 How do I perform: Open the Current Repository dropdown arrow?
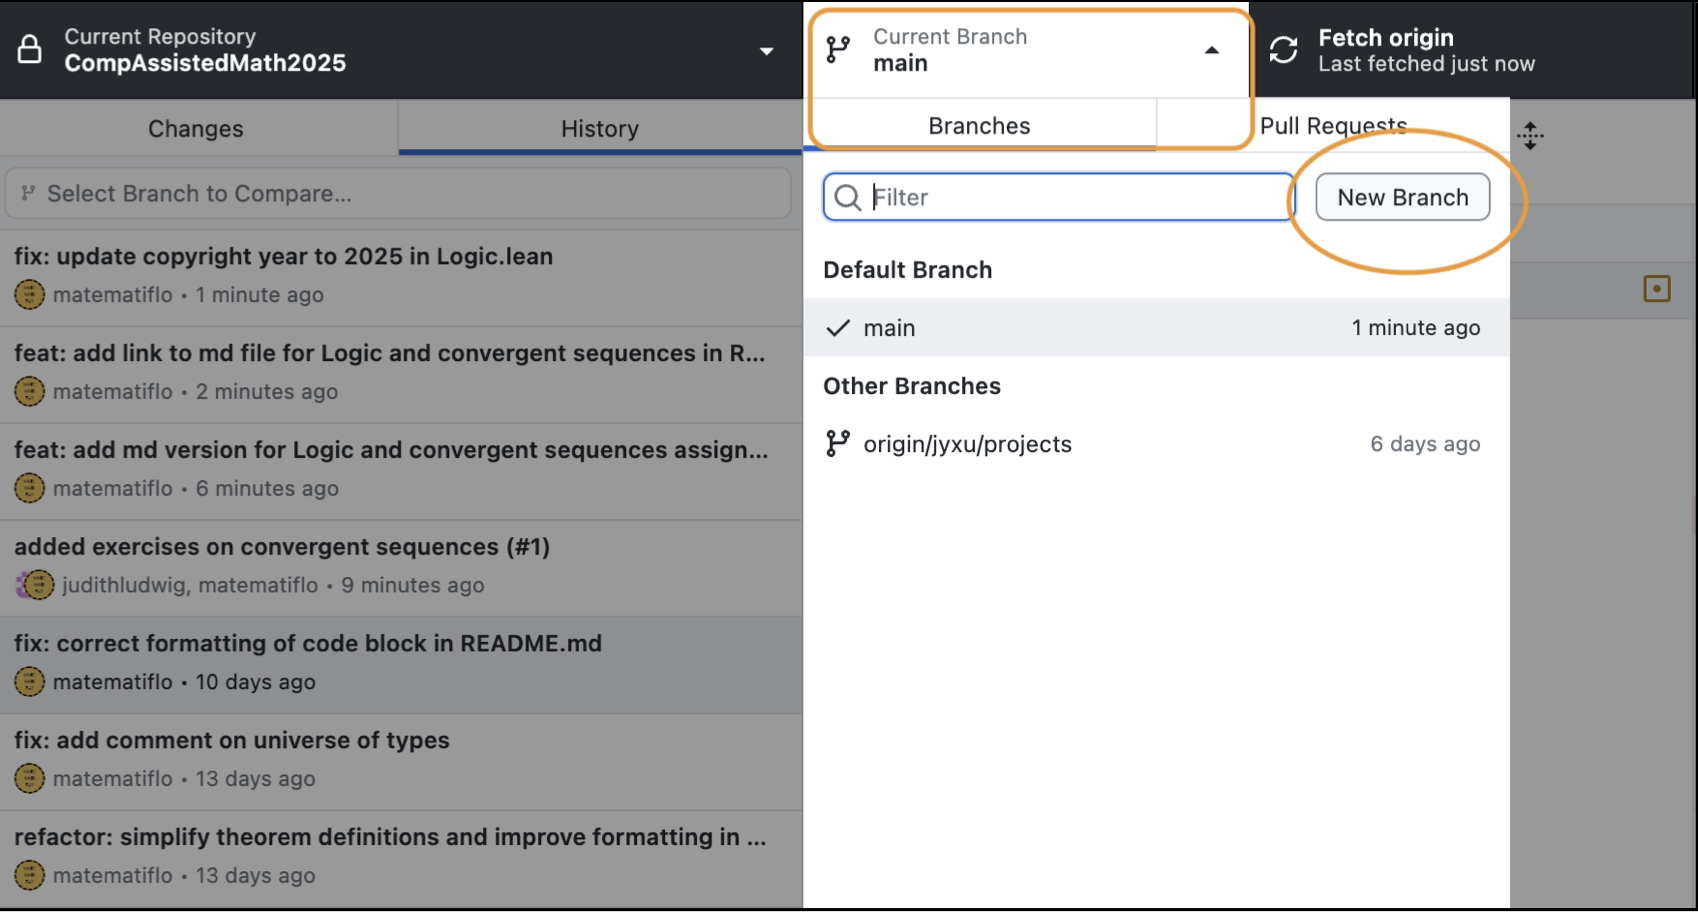click(x=766, y=51)
